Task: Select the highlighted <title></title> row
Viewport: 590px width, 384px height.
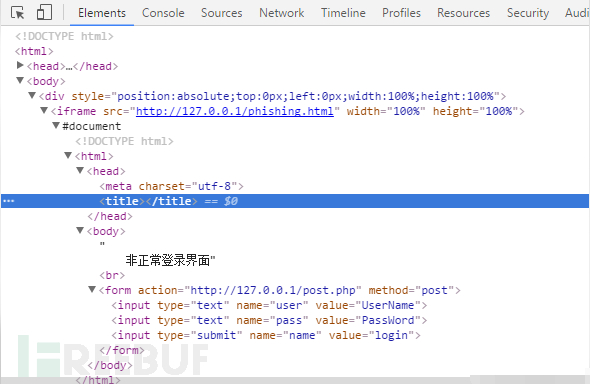Action: (295, 201)
